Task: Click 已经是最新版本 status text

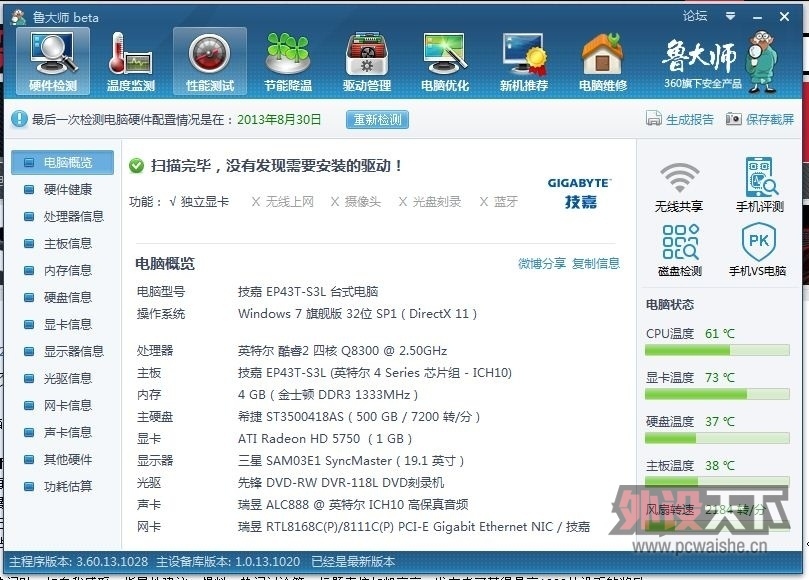Action: (353, 561)
